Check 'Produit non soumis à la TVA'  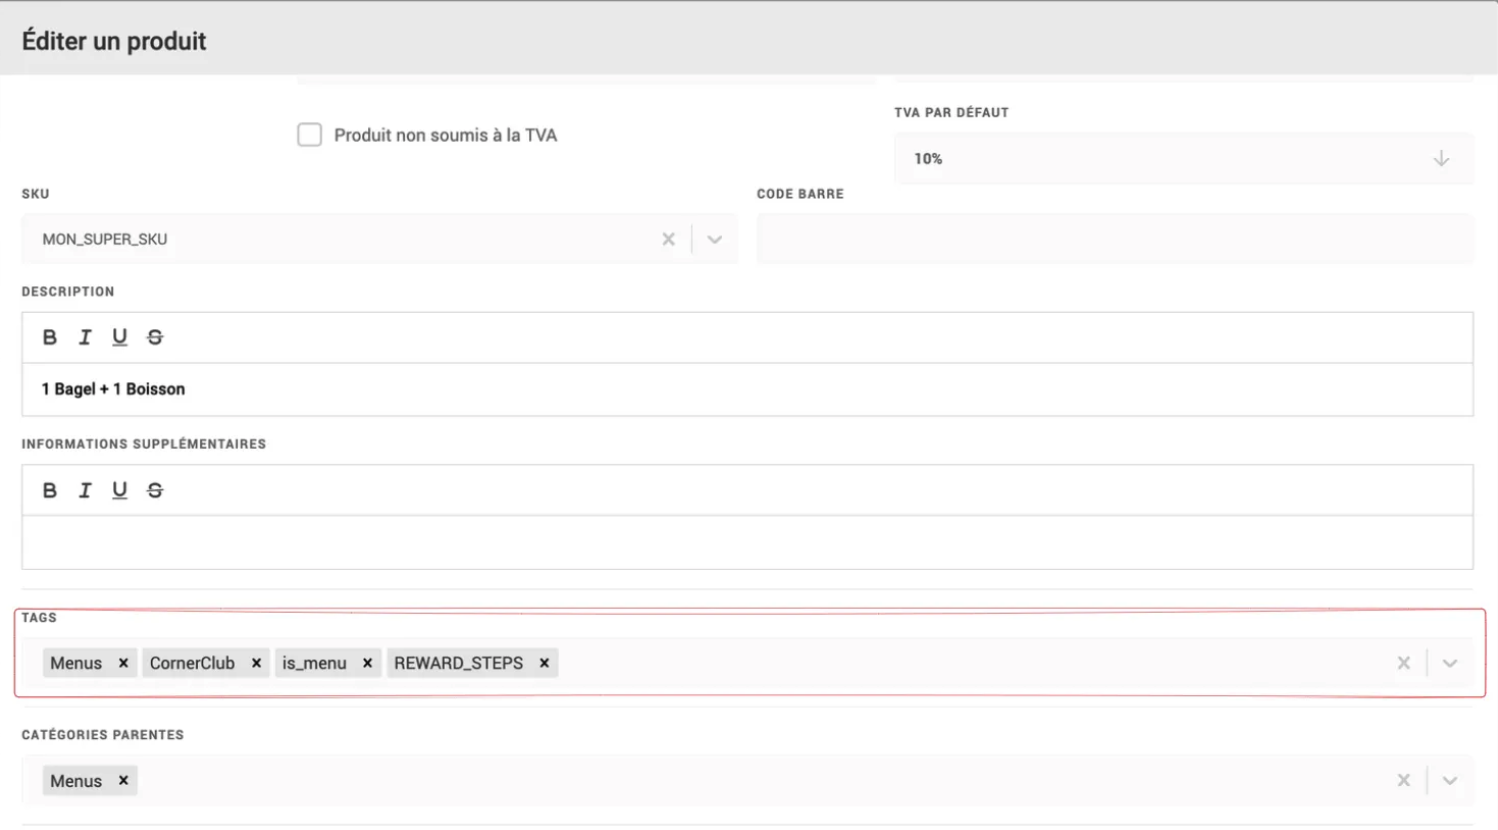309,135
